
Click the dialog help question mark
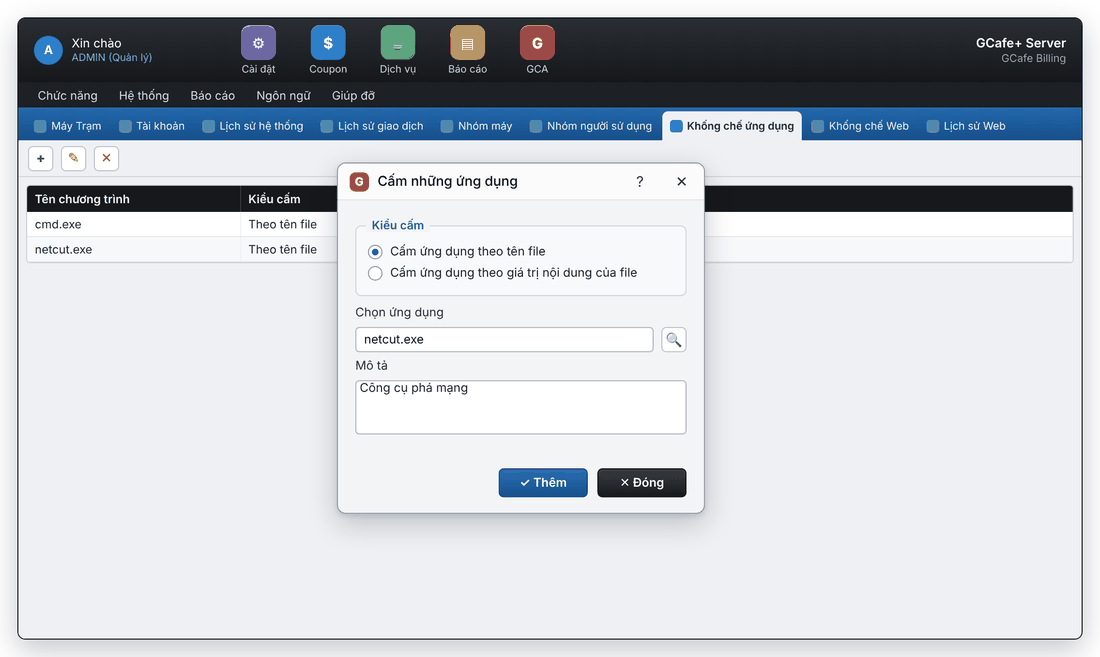(640, 182)
